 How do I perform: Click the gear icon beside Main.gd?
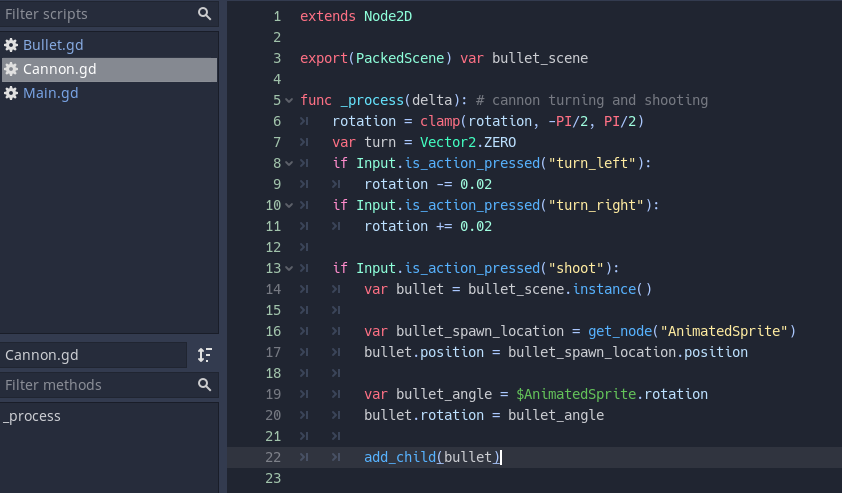pos(11,93)
